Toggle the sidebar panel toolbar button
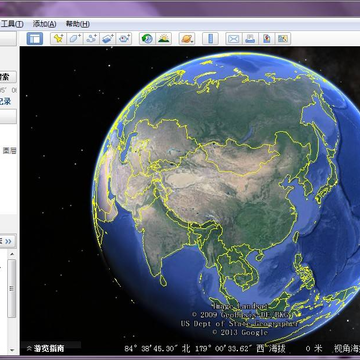 [x=35, y=39]
